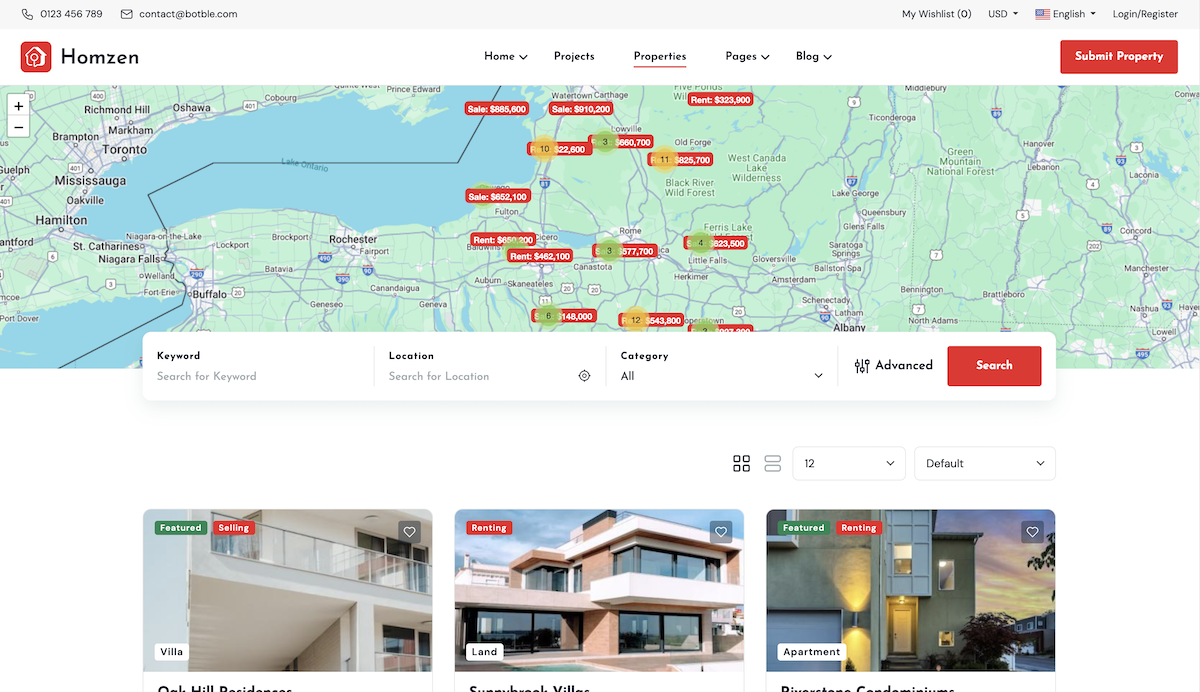Expand the Blog navigation menu
Screen dimensions: 1200x692
click(x=813, y=57)
